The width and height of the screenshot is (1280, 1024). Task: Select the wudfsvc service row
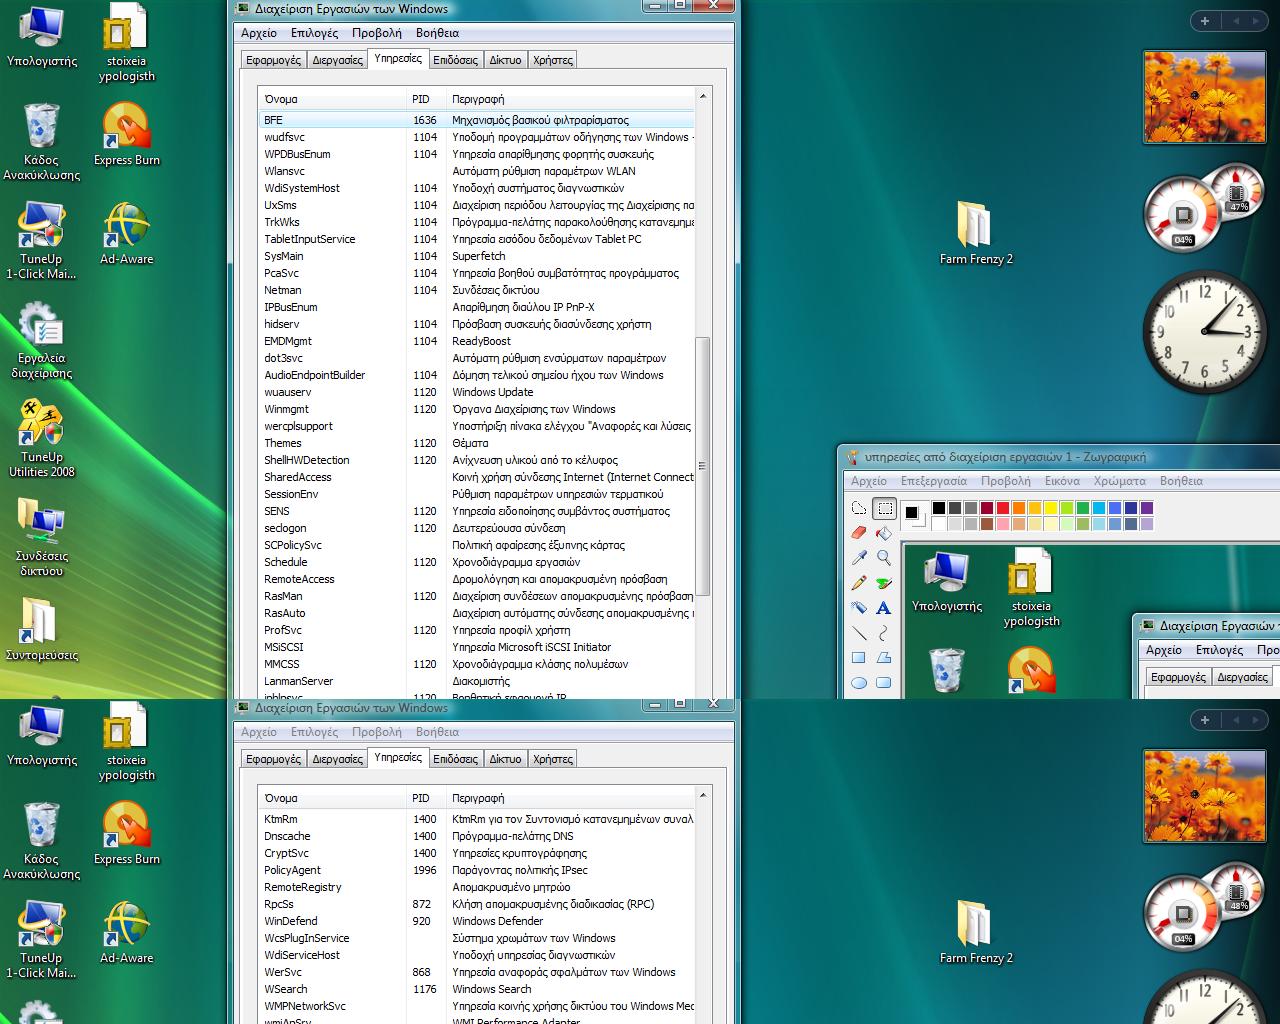click(x=476, y=137)
